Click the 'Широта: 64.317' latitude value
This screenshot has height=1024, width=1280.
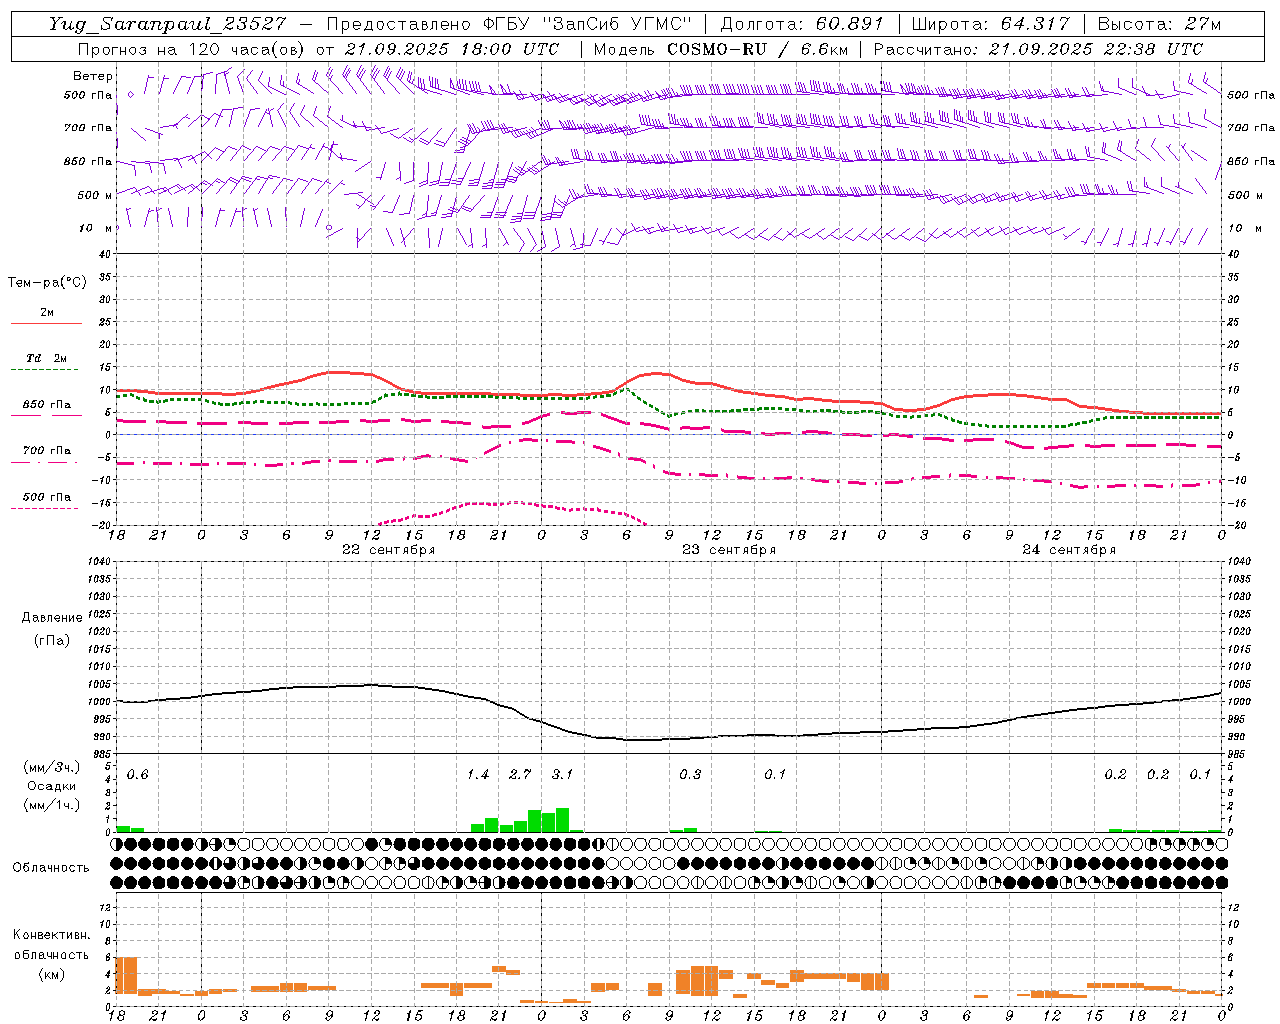point(990,24)
